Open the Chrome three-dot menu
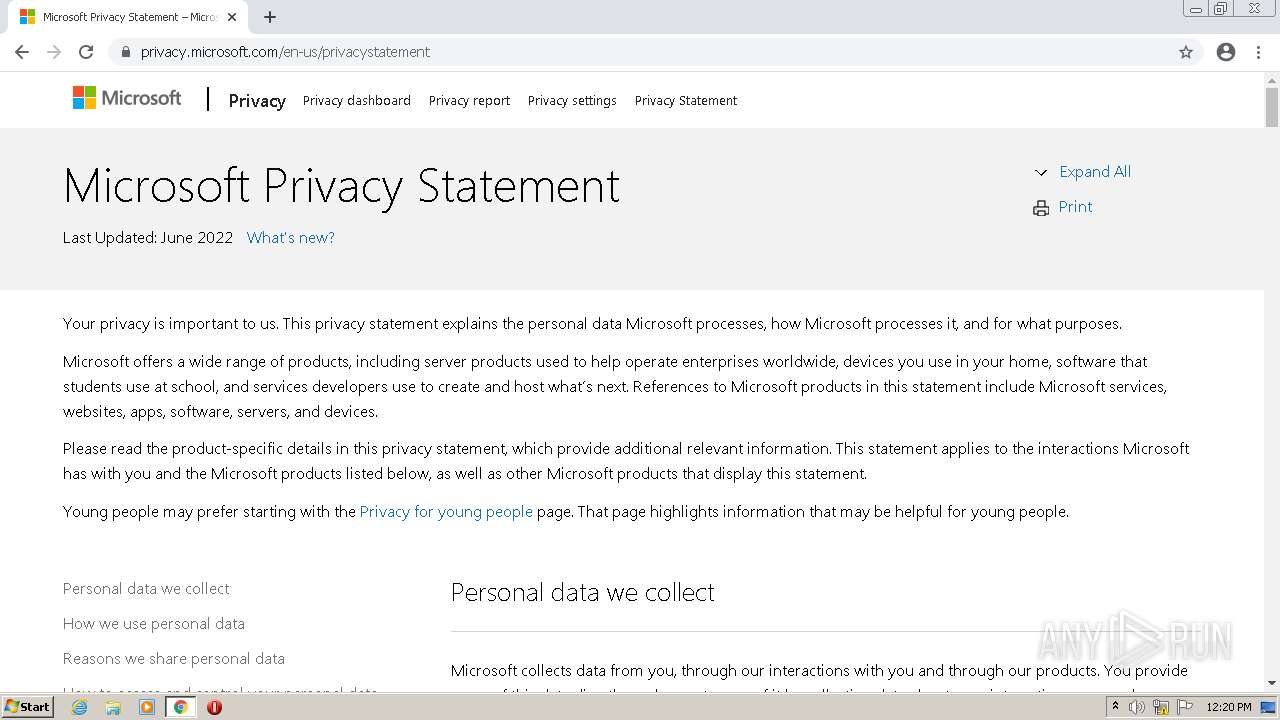This screenshot has height=720, width=1280. coord(1259,52)
